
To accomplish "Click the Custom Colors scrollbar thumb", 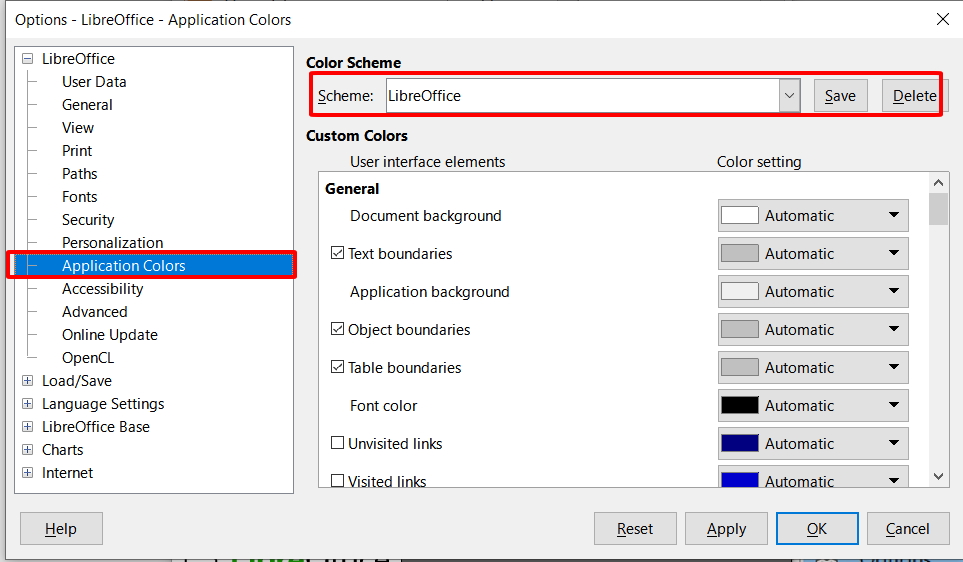I will pyautogui.click(x=938, y=209).
